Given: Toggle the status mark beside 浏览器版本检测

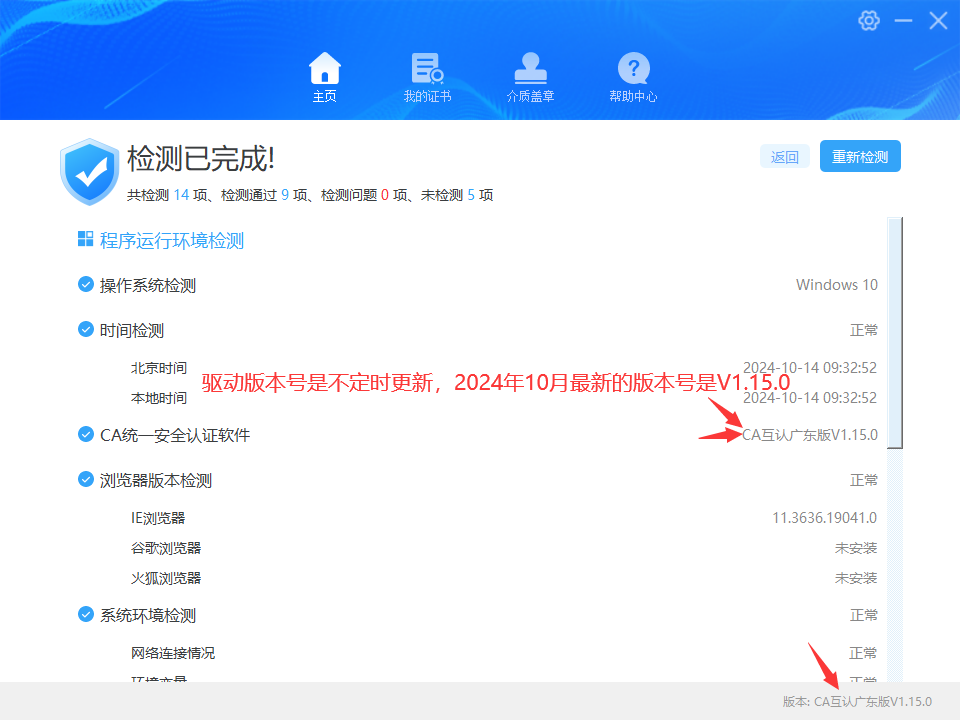Looking at the screenshot, I should [85, 480].
